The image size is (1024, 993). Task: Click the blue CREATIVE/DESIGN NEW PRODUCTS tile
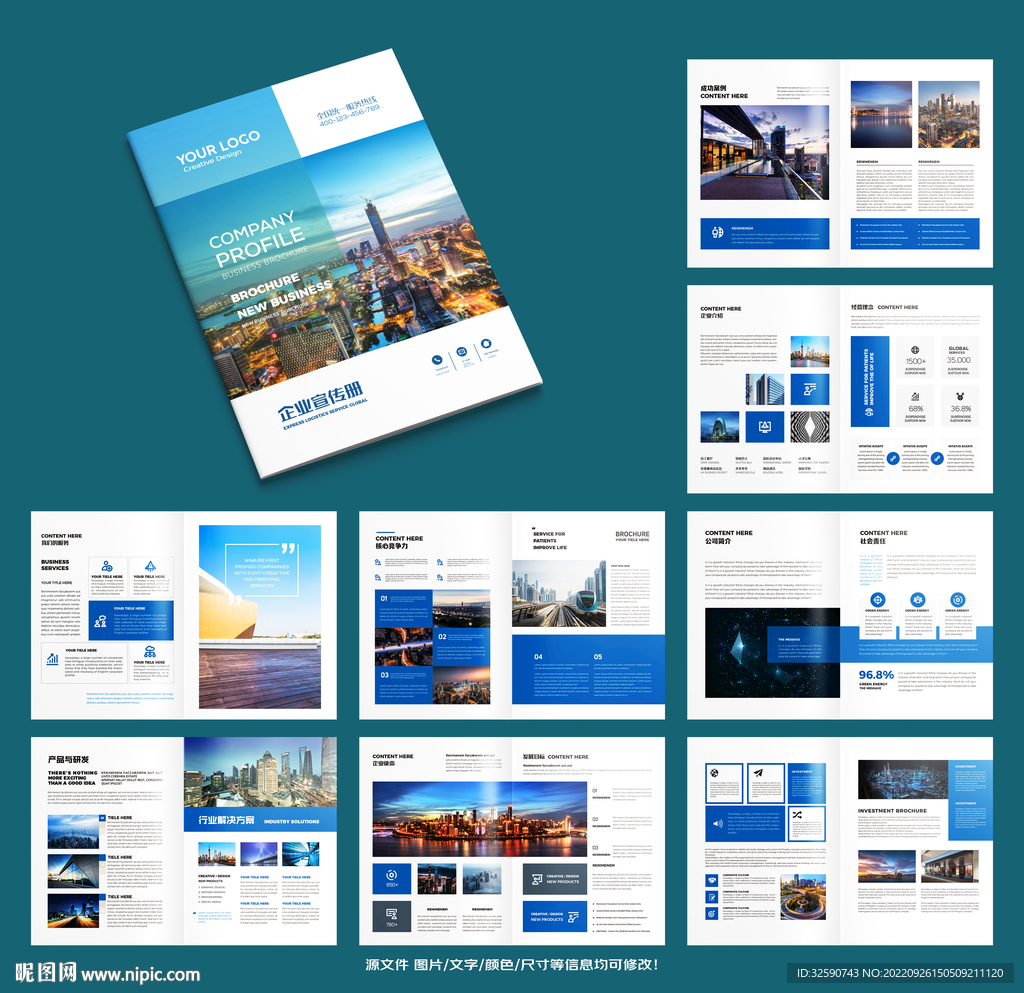[x=554, y=917]
